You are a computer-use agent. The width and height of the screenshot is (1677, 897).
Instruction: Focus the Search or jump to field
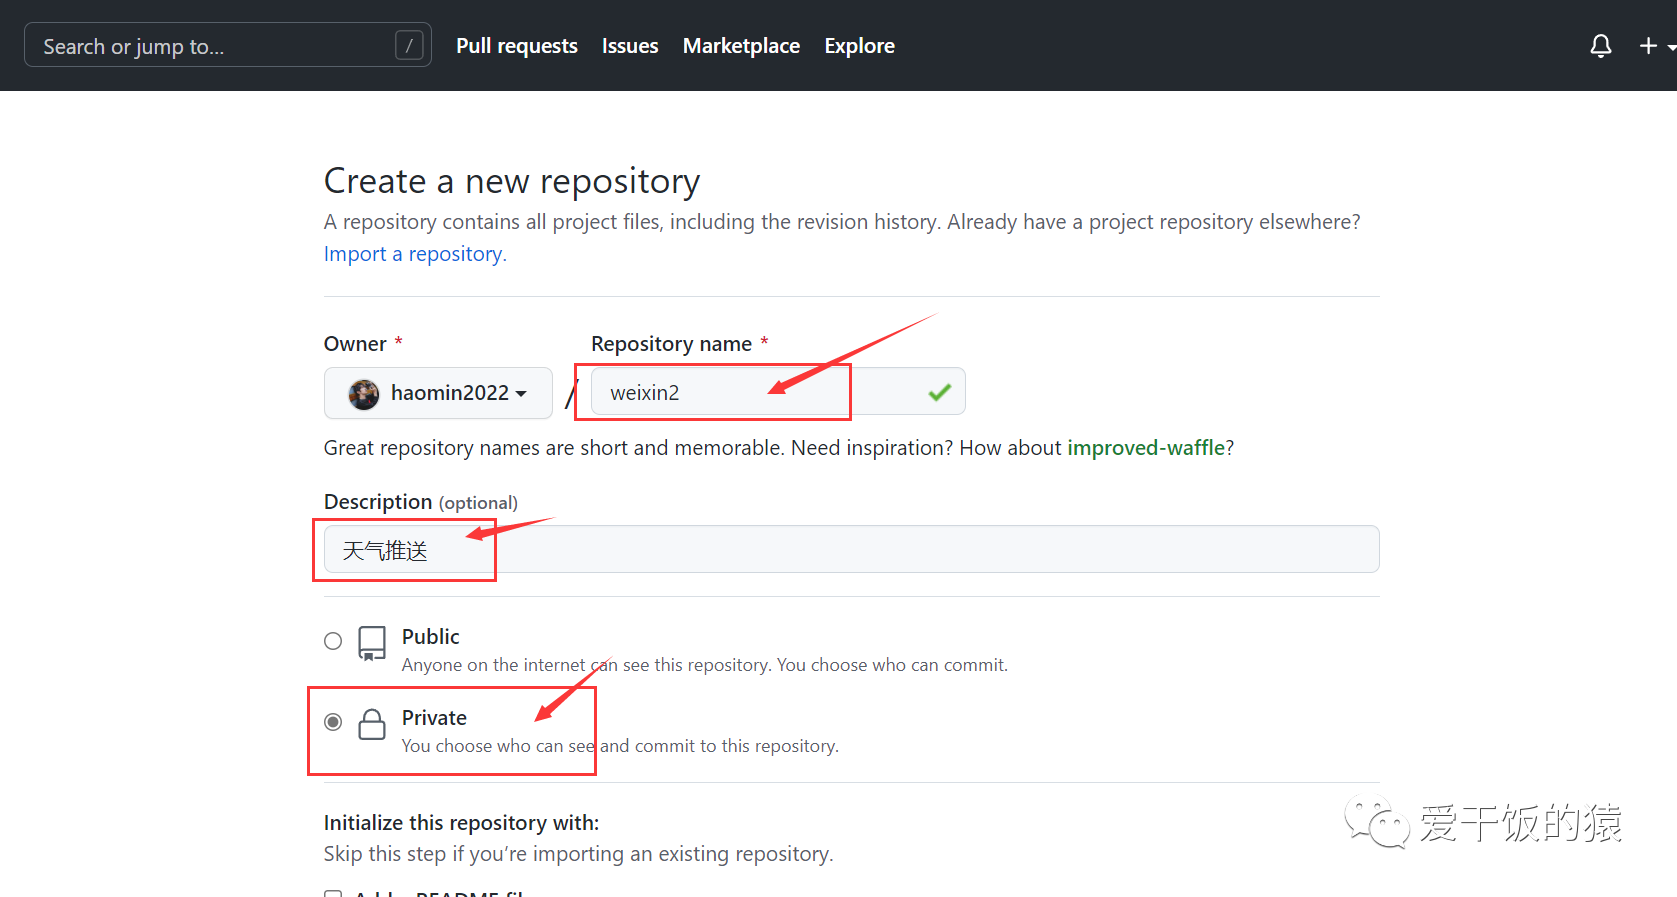[228, 45]
